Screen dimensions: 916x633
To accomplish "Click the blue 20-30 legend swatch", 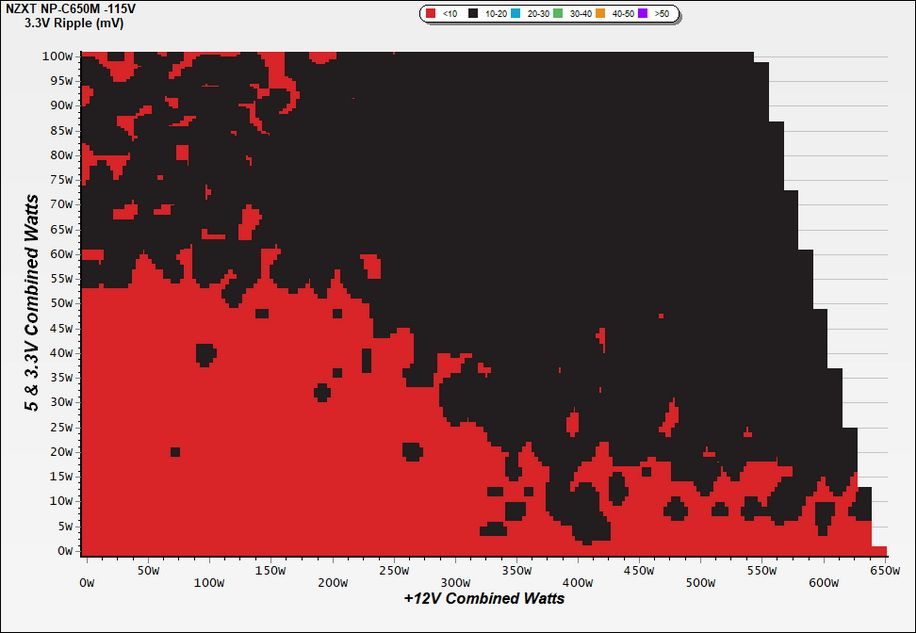I will 515,13.
